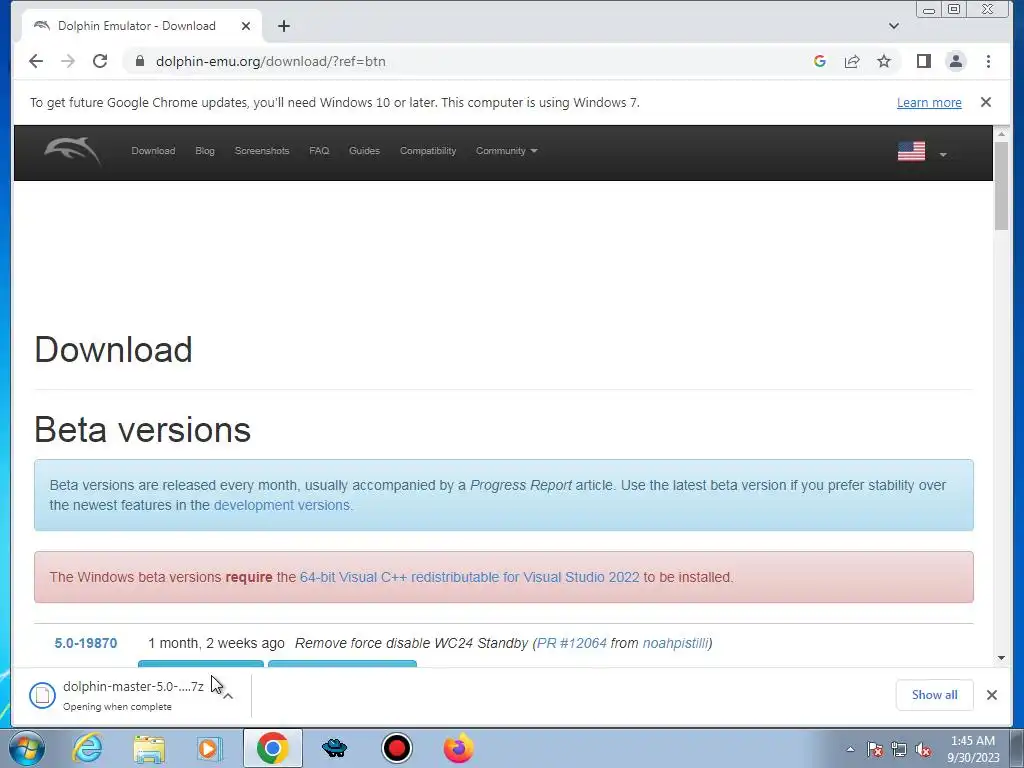
Task: Click the Learn more link
Action: 929,103
